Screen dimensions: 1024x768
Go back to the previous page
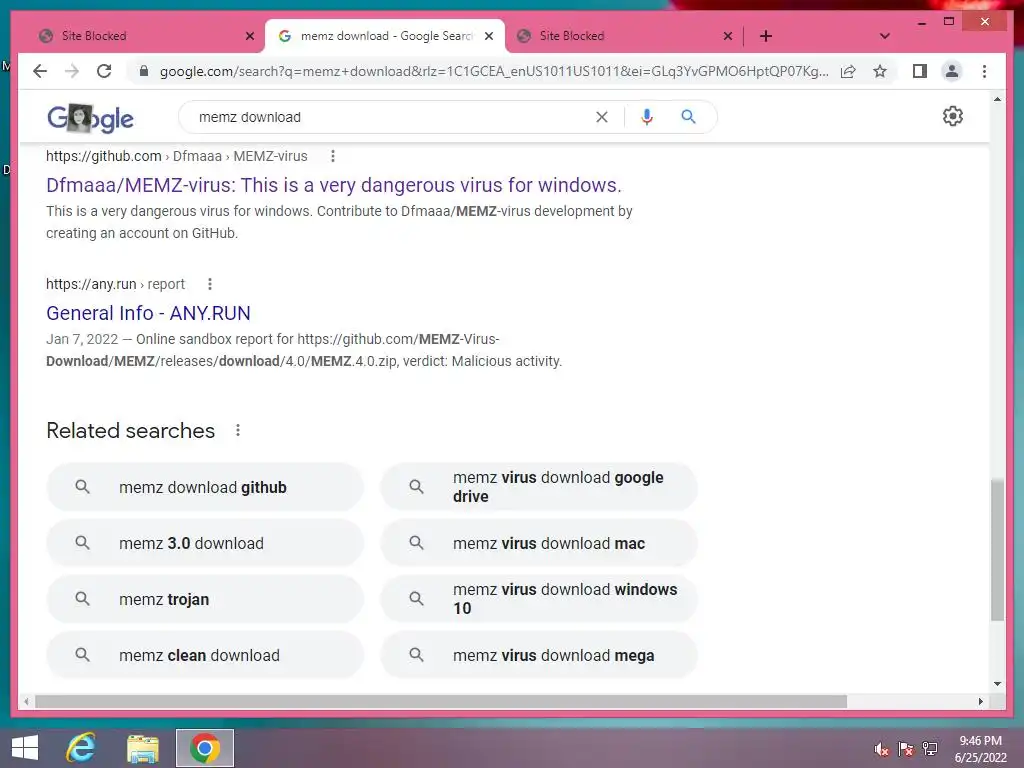click(40, 71)
